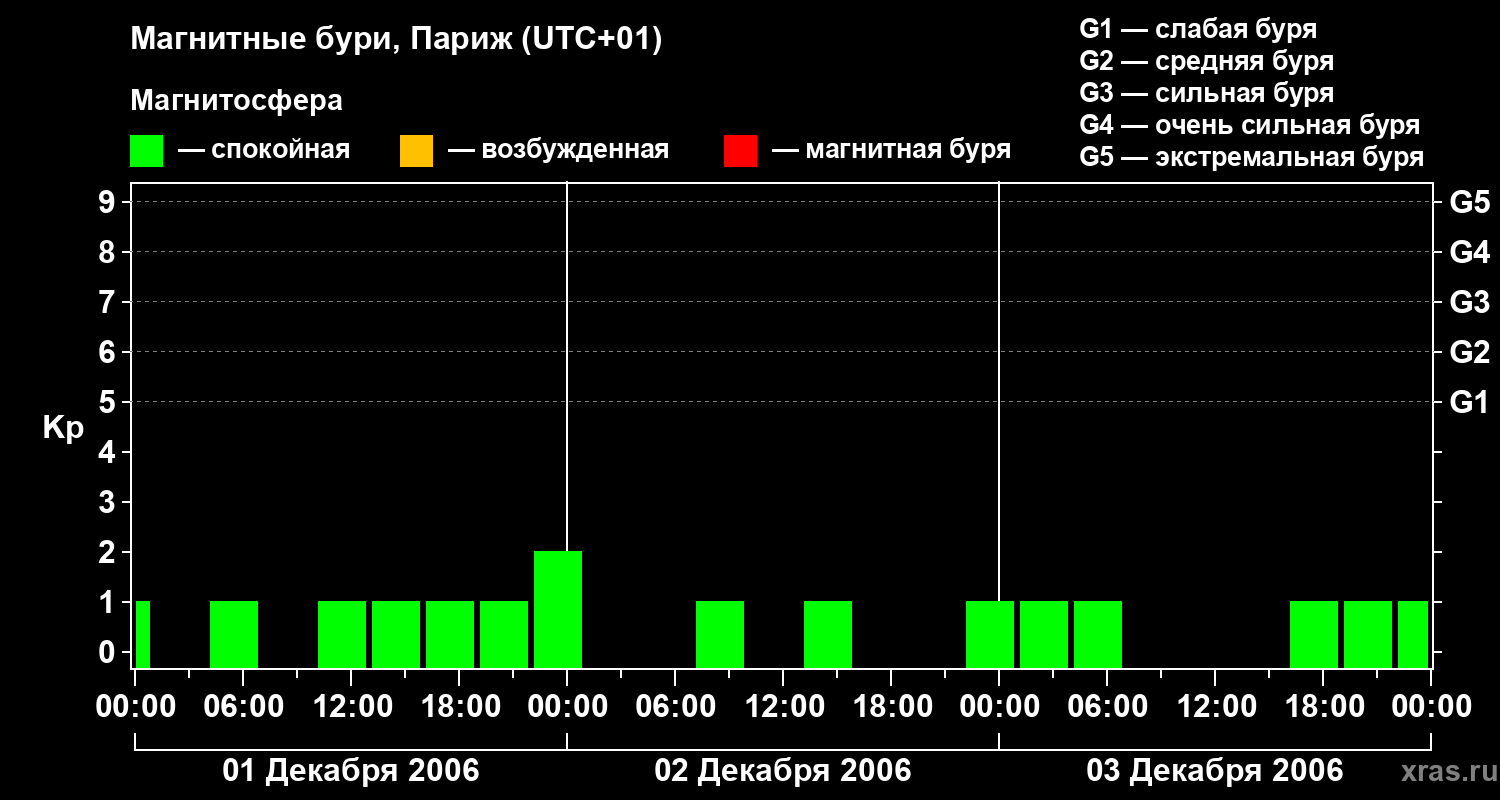
Task: Select the chart title Магнитные бури, Париж (UTC+01)
Action: click(x=397, y=40)
